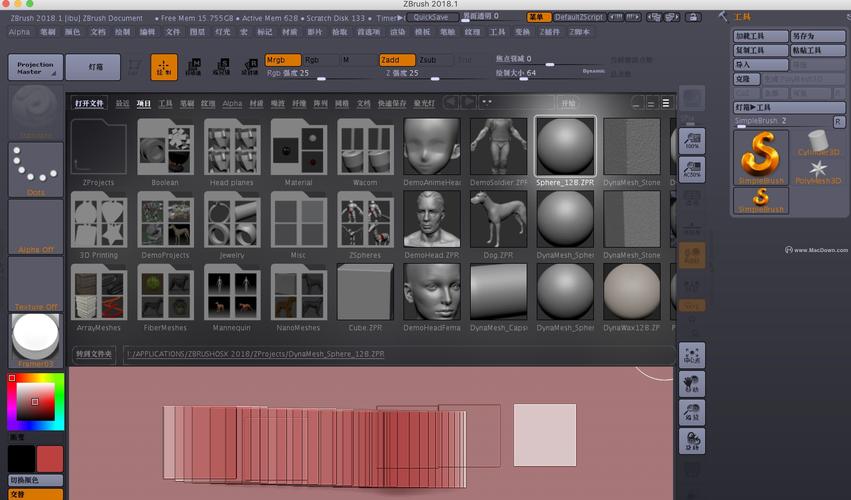Select the large SimpleBrush tool icon
This screenshot has width=851, height=500.
760,157
